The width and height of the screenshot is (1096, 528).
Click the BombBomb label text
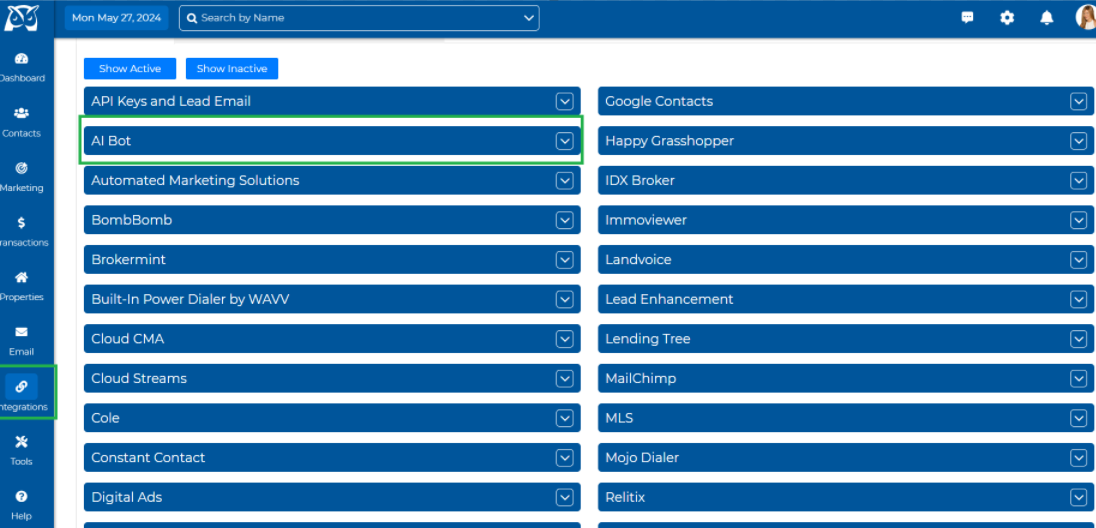131,220
